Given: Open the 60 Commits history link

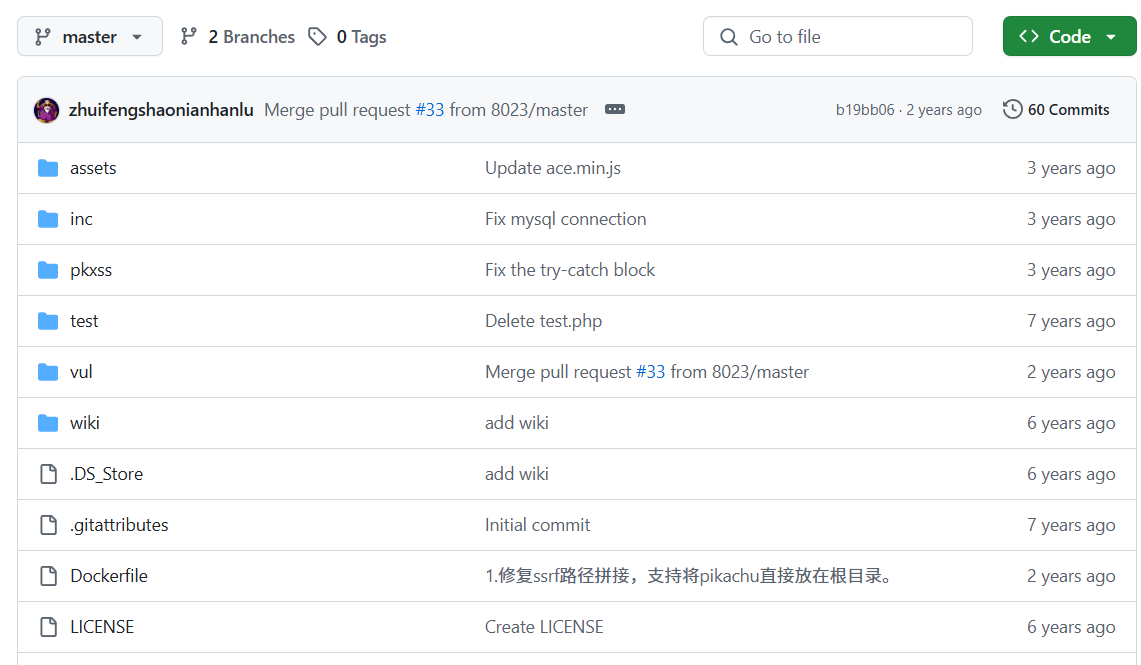Looking at the screenshot, I should [1068, 109].
